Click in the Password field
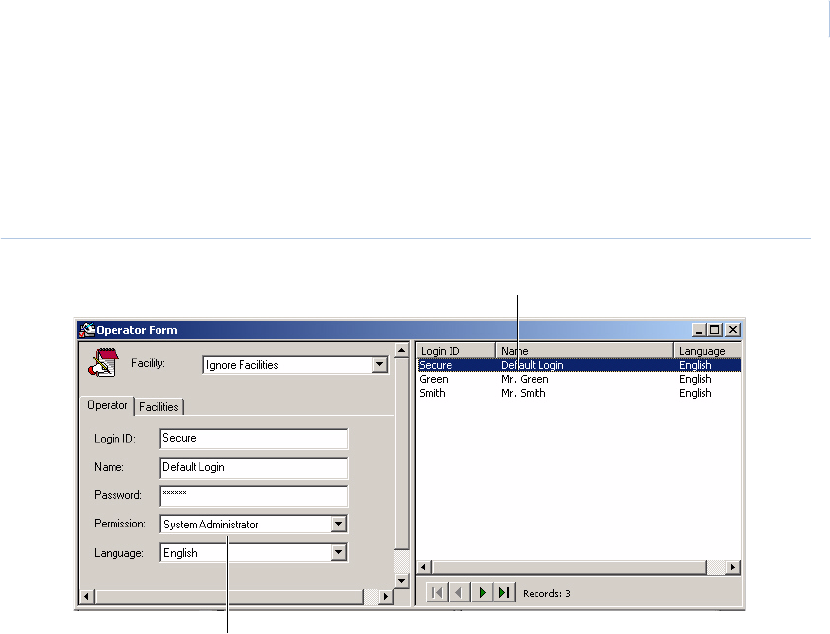 (254, 496)
